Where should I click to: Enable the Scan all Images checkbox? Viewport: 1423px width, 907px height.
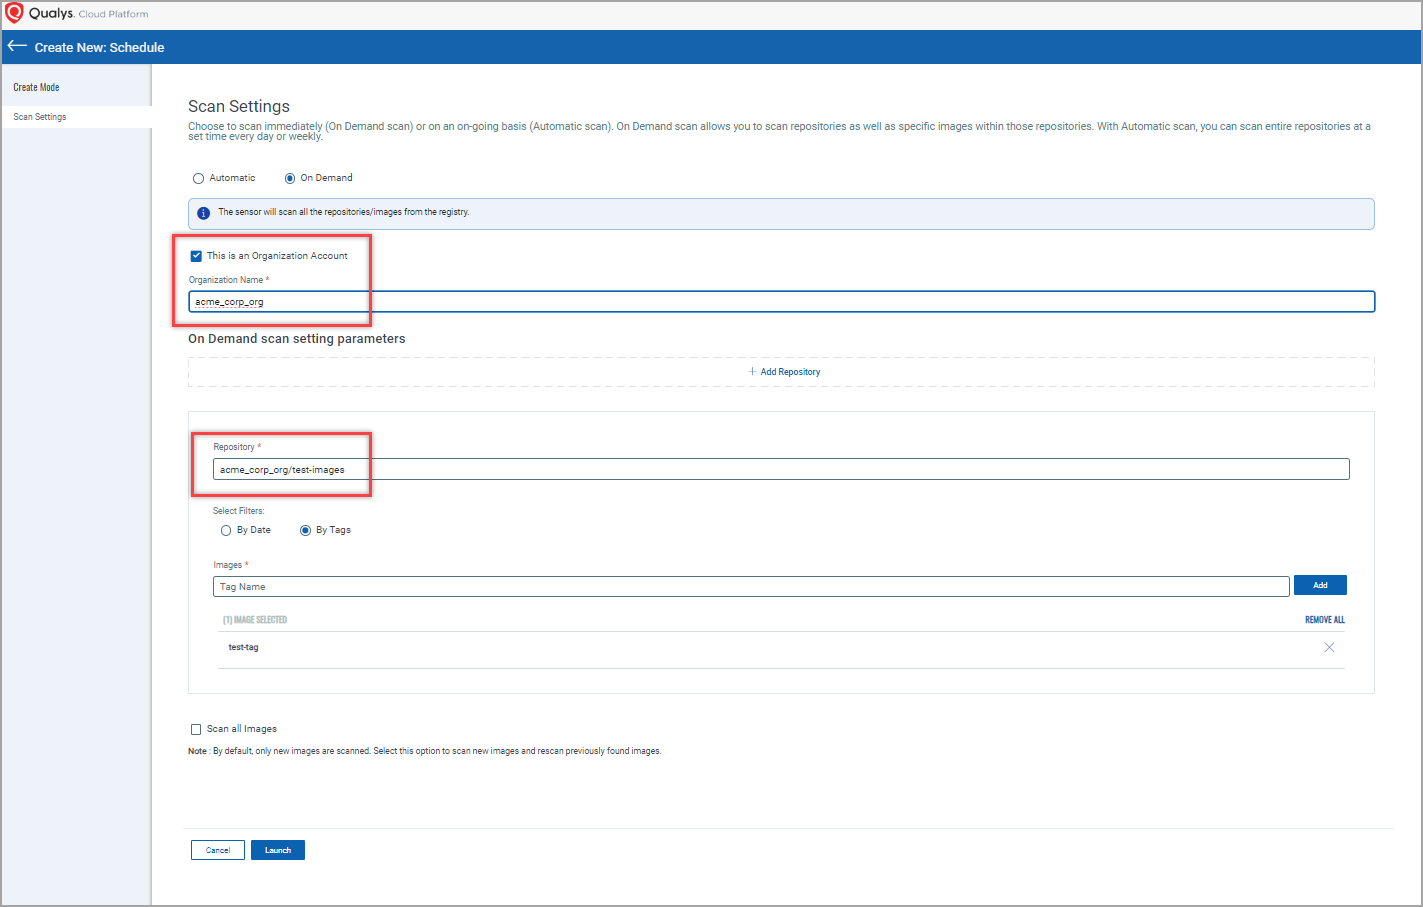196,729
